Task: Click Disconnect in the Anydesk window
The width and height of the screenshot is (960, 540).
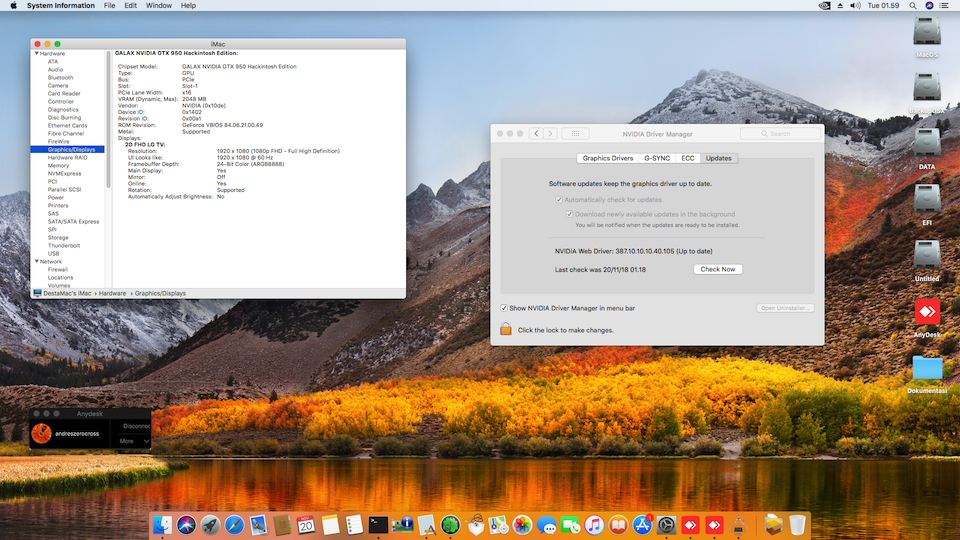Action: pyautogui.click(x=135, y=425)
